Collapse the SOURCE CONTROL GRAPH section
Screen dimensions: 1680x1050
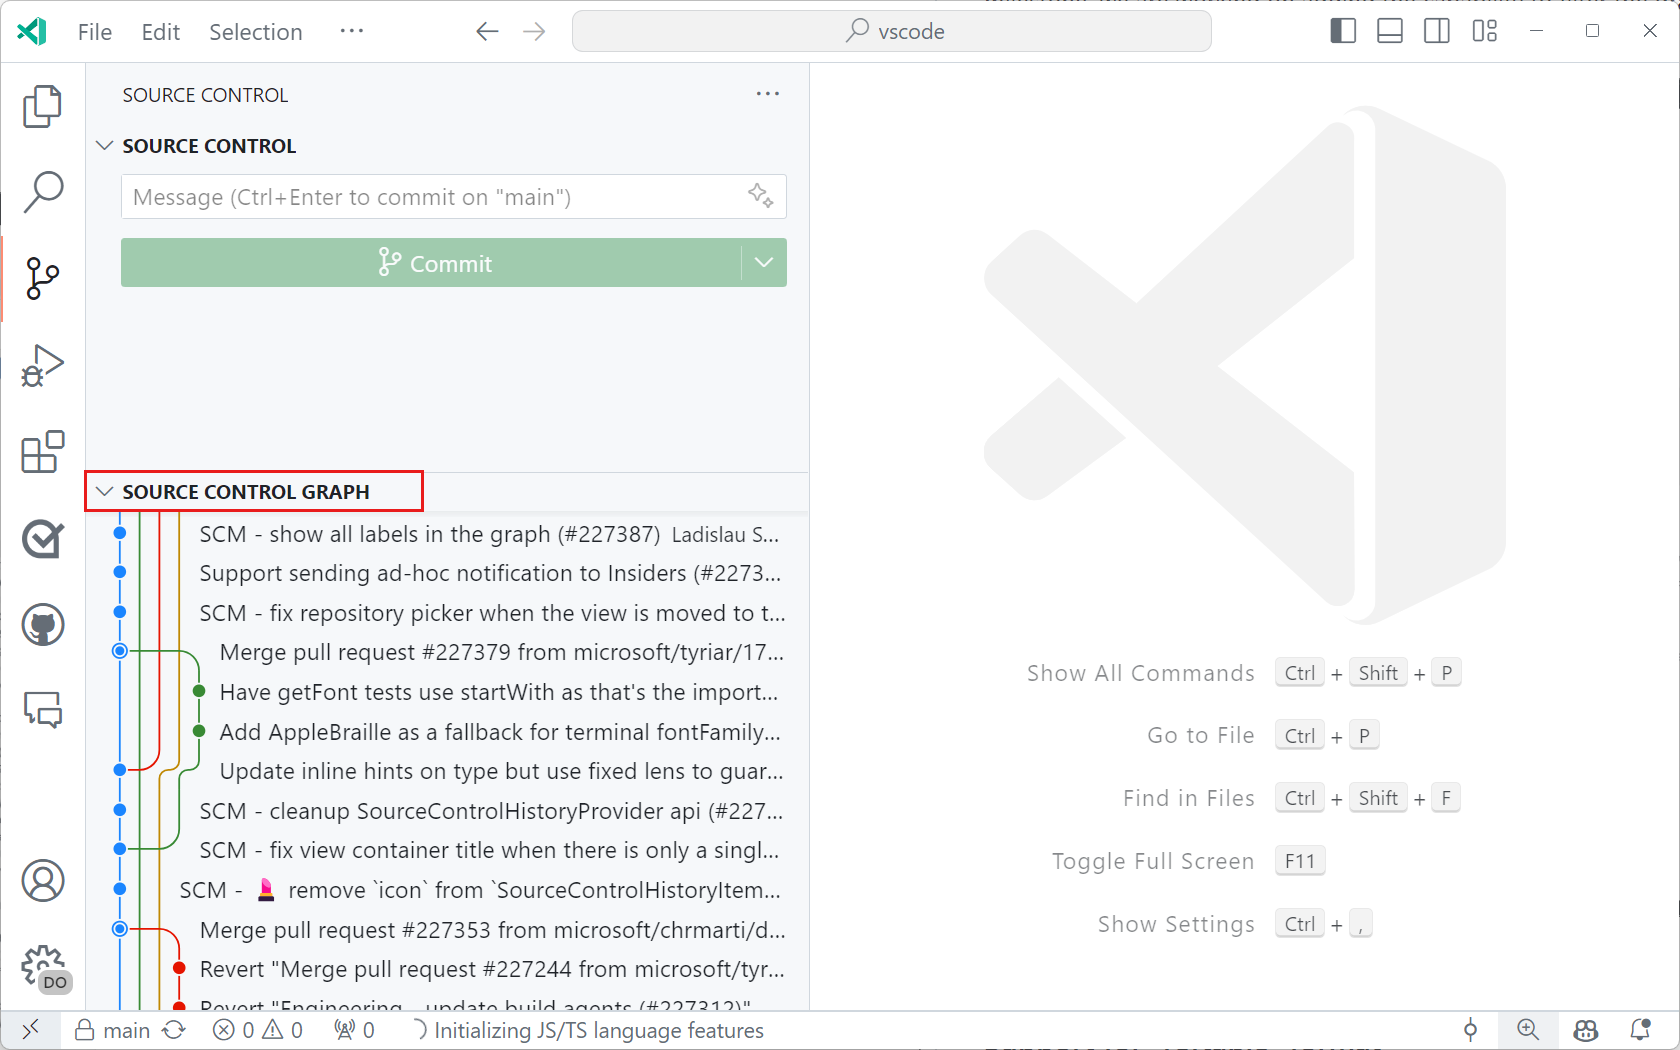(106, 491)
